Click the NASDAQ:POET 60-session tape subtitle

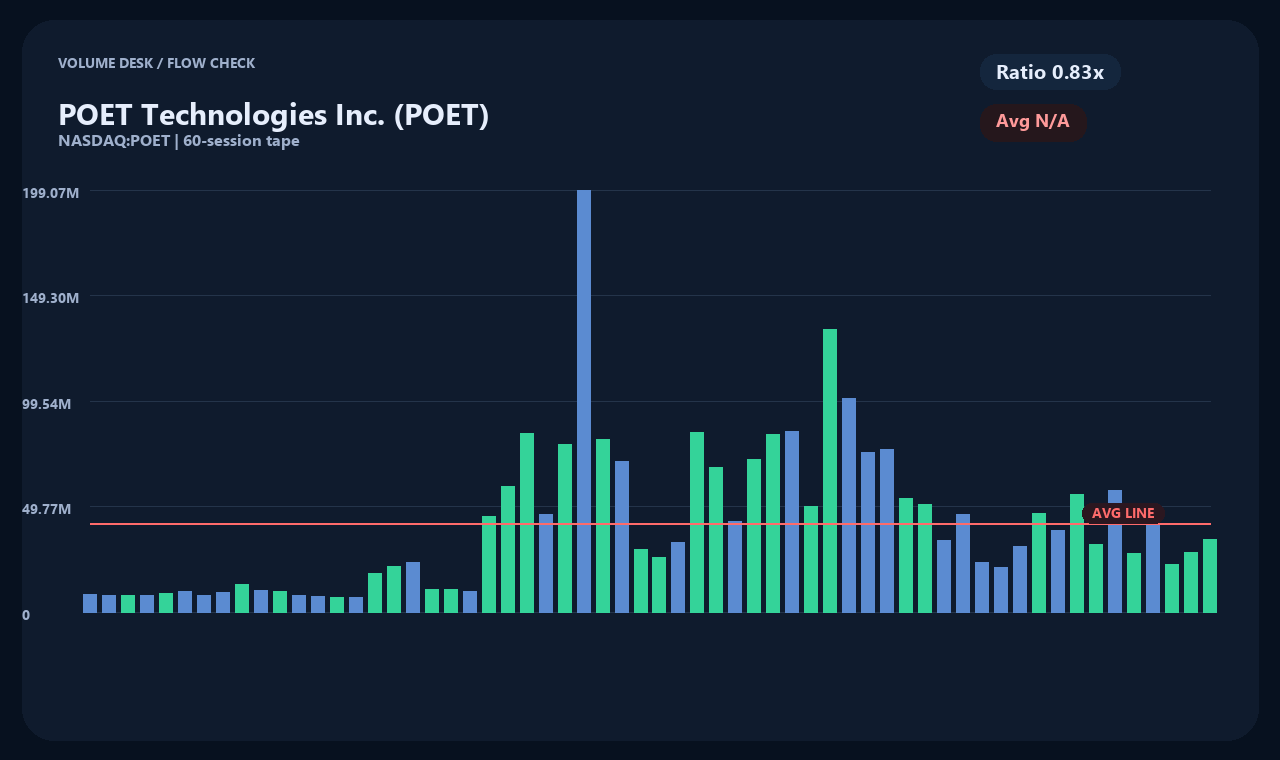179,141
